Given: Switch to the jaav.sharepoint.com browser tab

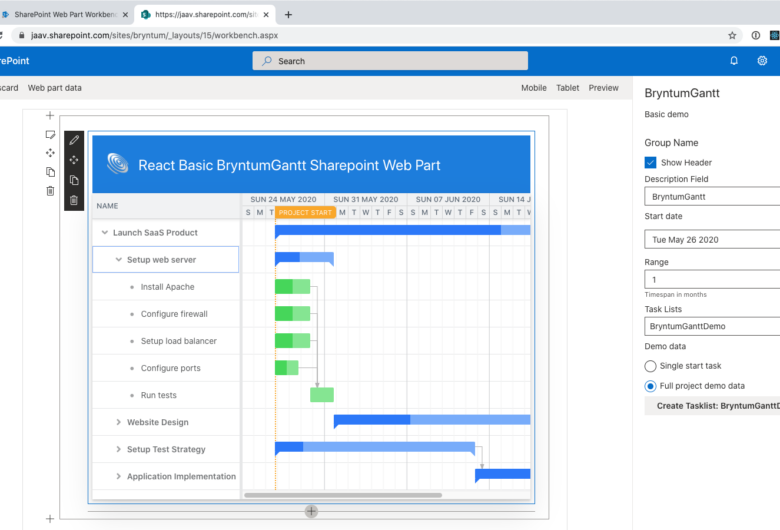Looking at the screenshot, I should (205, 14).
